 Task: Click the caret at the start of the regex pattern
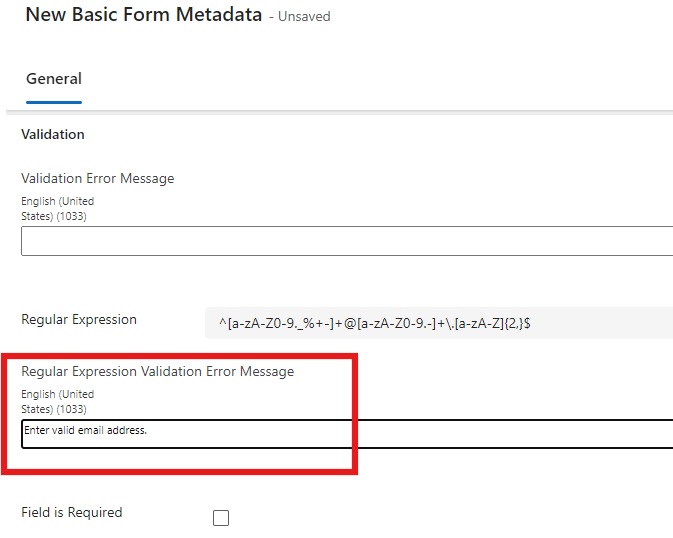[222, 322]
